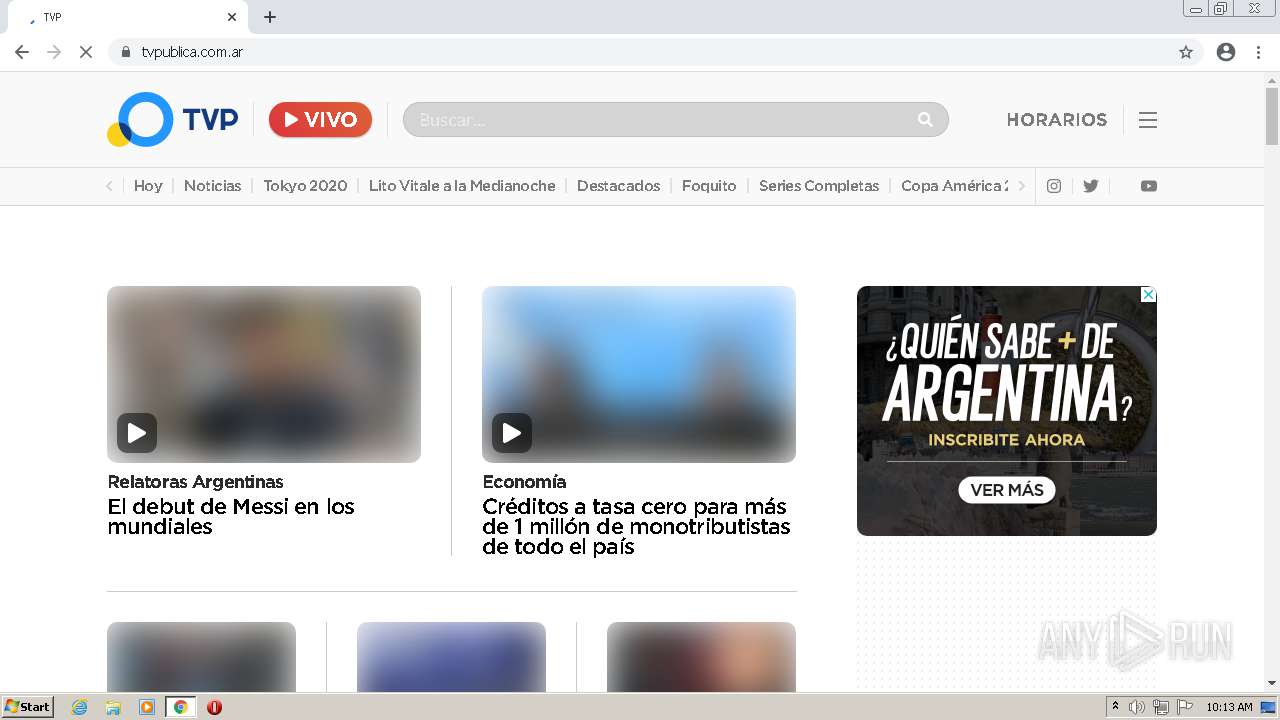1280x720 pixels.
Task: Open the volume control in the system tray
Action: tap(1137, 707)
